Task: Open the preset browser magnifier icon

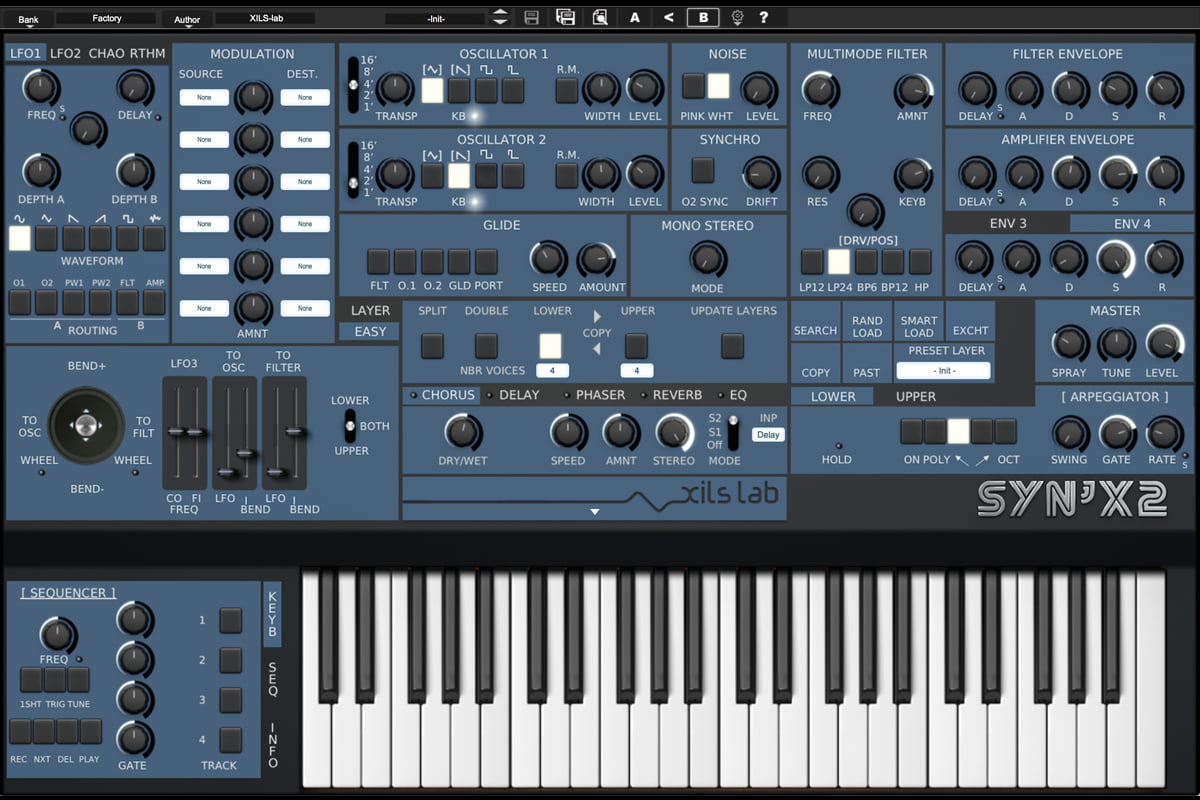Action: point(599,17)
